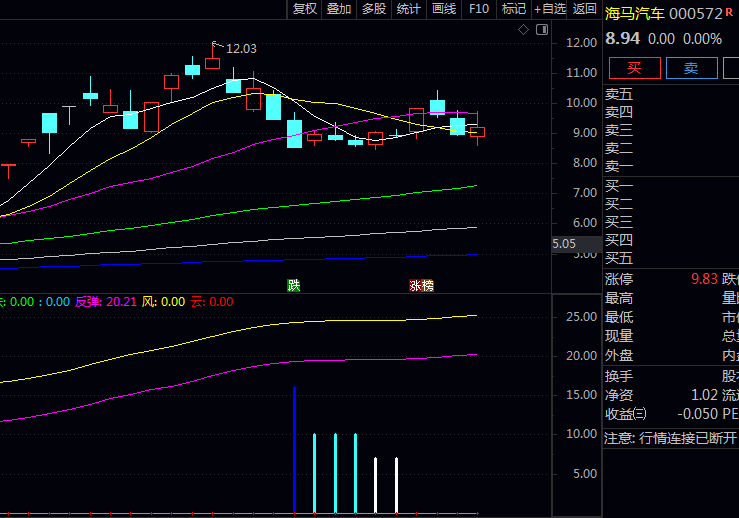Click the 12.03 peak price label

[241, 48]
